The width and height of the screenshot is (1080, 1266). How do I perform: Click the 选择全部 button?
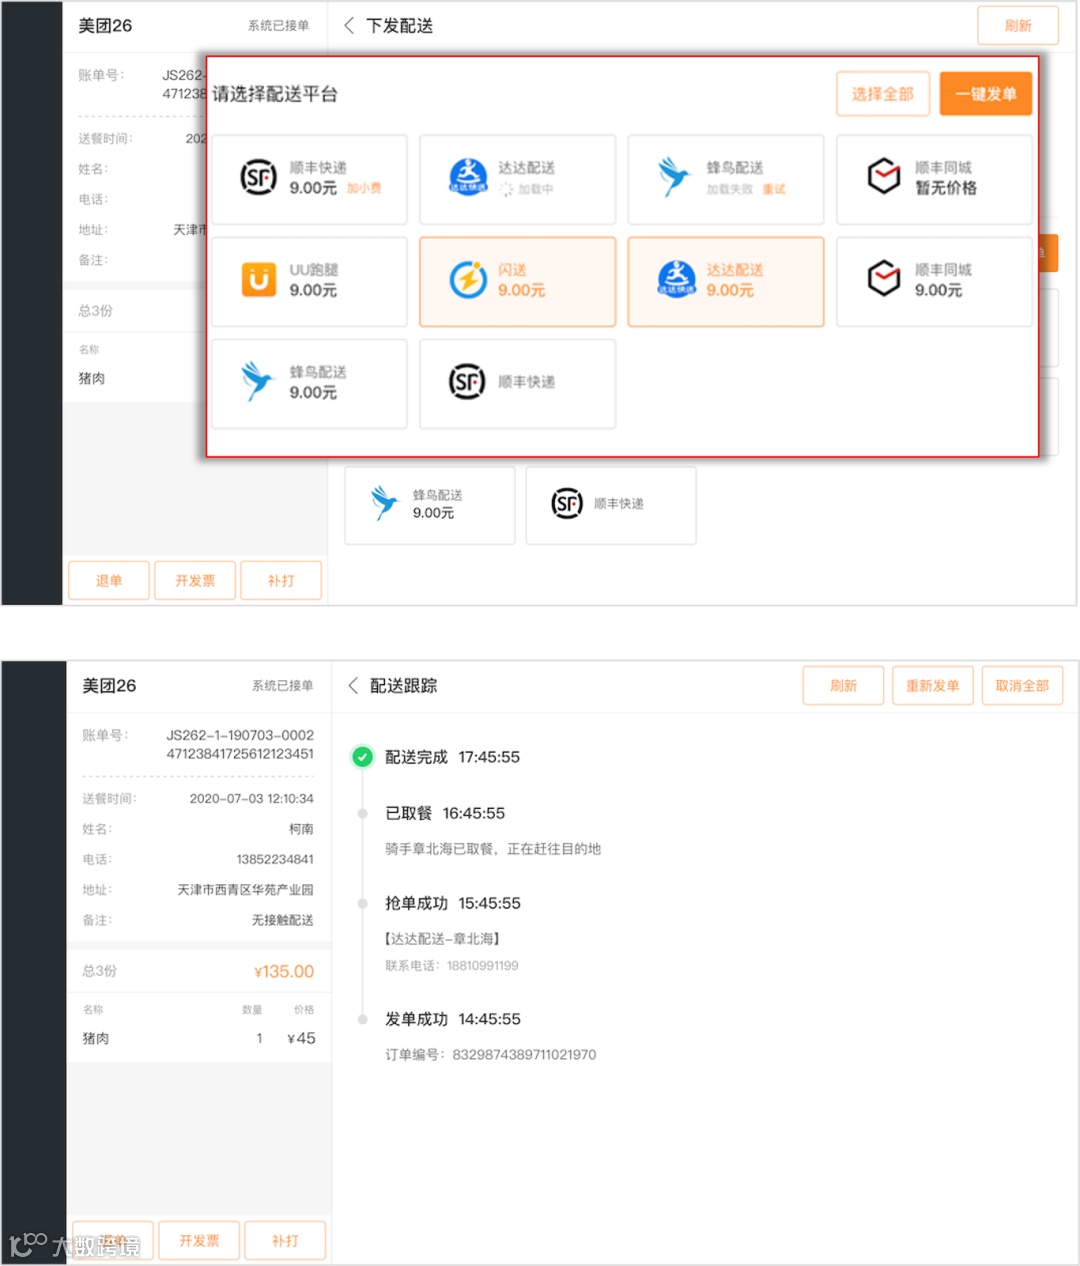coord(883,94)
